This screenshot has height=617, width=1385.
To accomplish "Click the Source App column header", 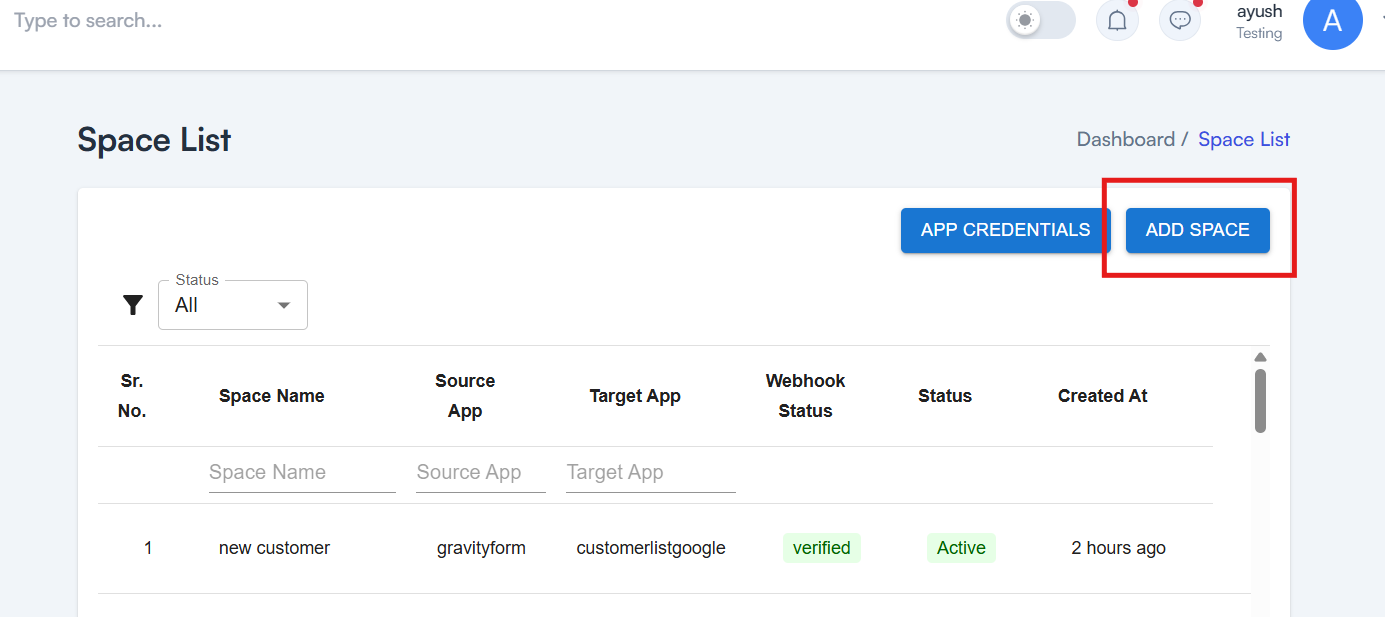I will [x=465, y=396].
